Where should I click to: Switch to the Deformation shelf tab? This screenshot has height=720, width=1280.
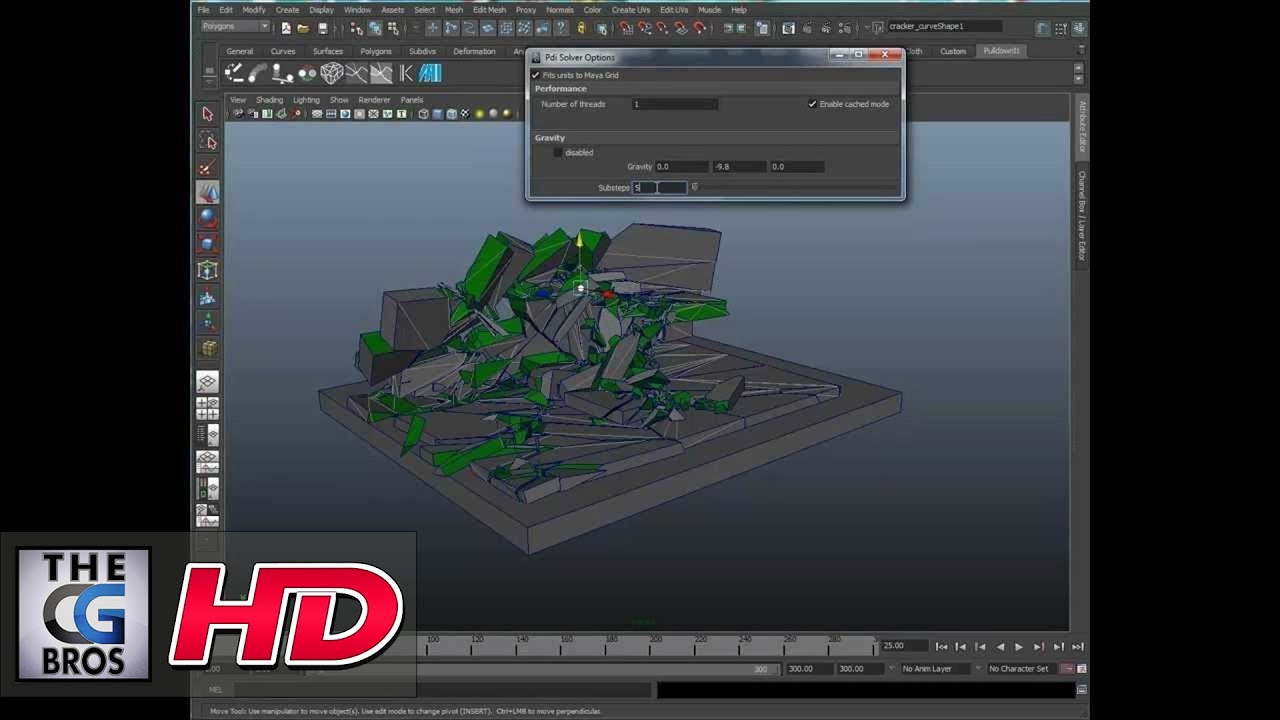coord(474,51)
